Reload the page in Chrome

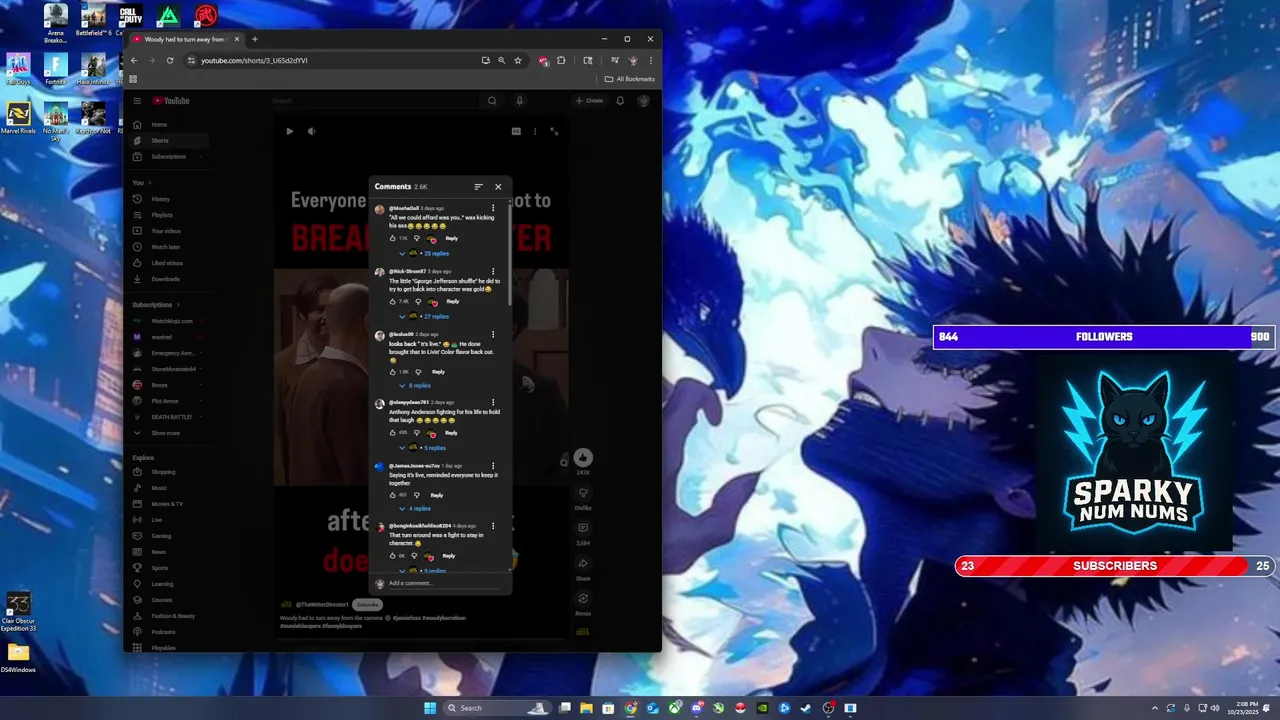point(170,61)
